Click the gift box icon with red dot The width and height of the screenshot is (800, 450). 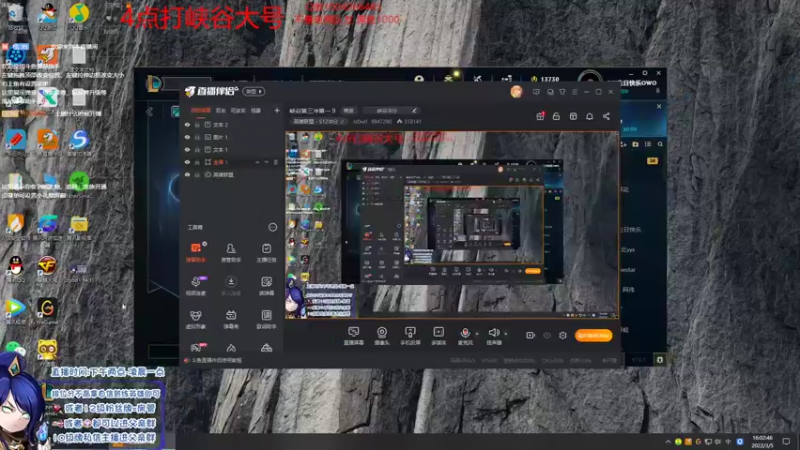[x=540, y=116]
